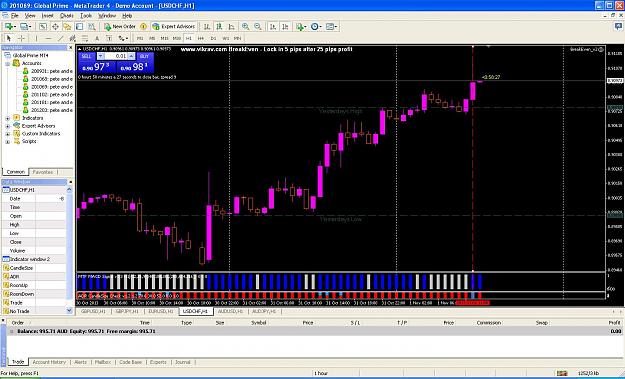Switch timeframe to W1
The width and height of the screenshot is (625, 379).
(x=226, y=38)
